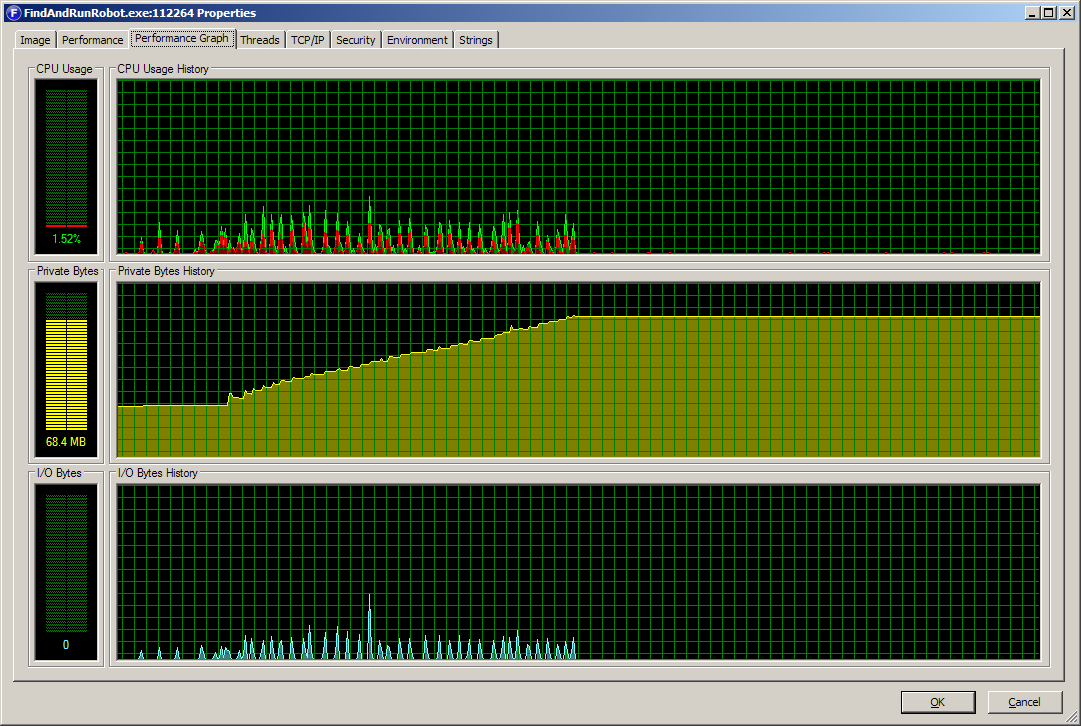This screenshot has height=726, width=1081.
Task: Open the Strings tab
Action: click(x=475, y=39)
